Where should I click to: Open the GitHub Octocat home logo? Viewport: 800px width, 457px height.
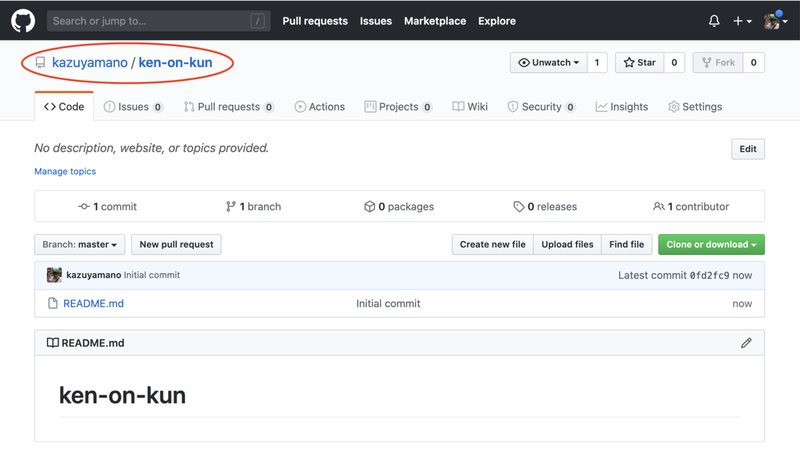(23, 21)
